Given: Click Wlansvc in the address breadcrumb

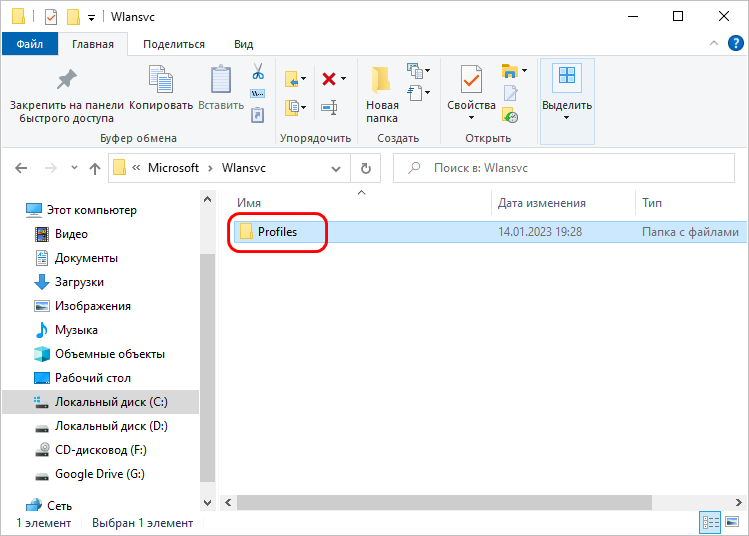Looking at the screenshot, I should pyautogui.click(x=244, y=168).
